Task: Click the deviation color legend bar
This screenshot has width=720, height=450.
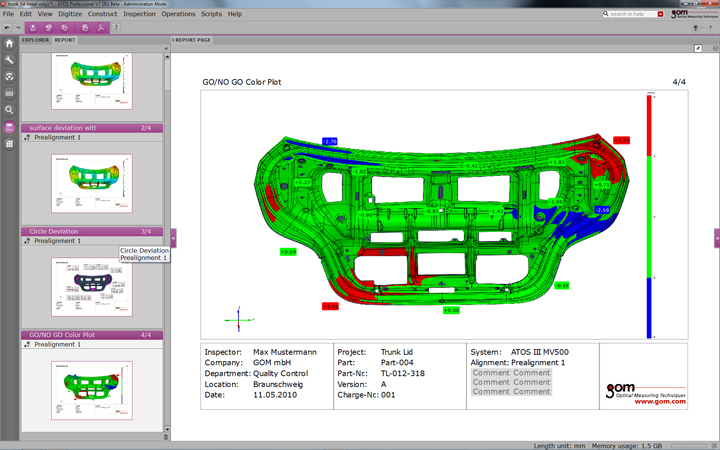Action: tap(651, 217)
